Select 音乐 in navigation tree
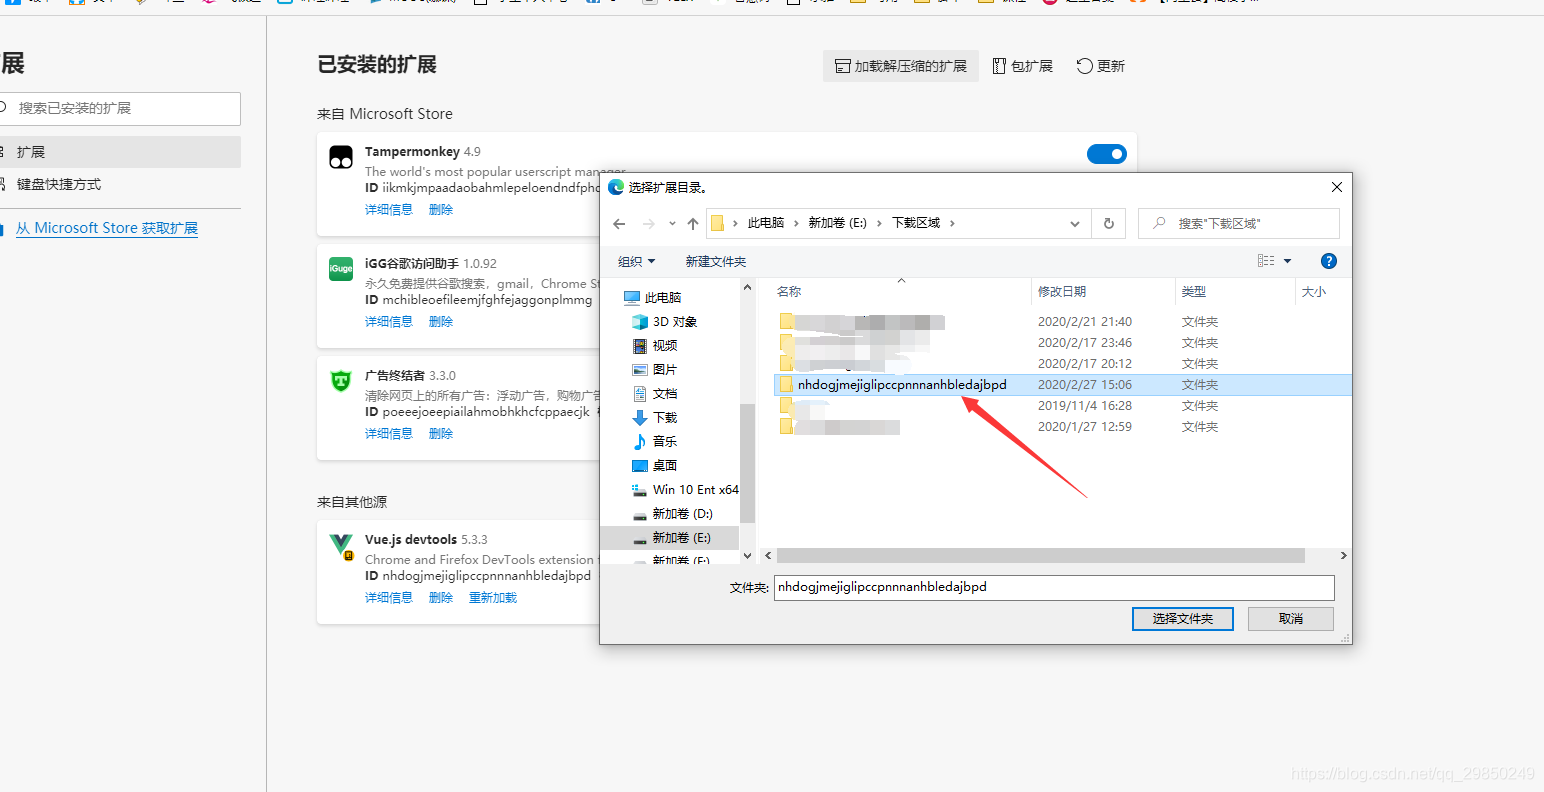 click(x=655, y=442)
